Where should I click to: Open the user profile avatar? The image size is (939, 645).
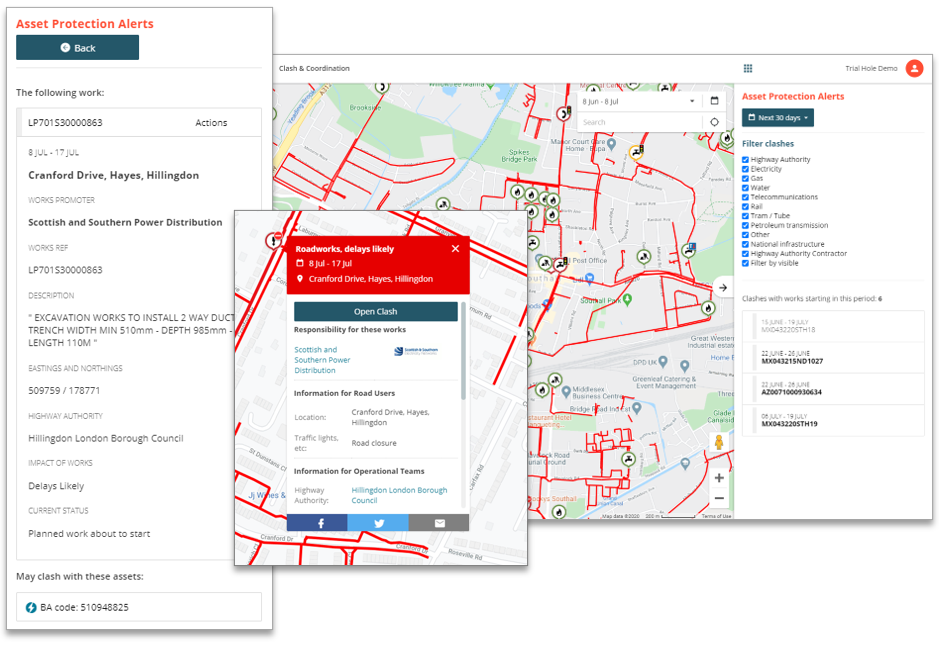(x=914, y=68)
